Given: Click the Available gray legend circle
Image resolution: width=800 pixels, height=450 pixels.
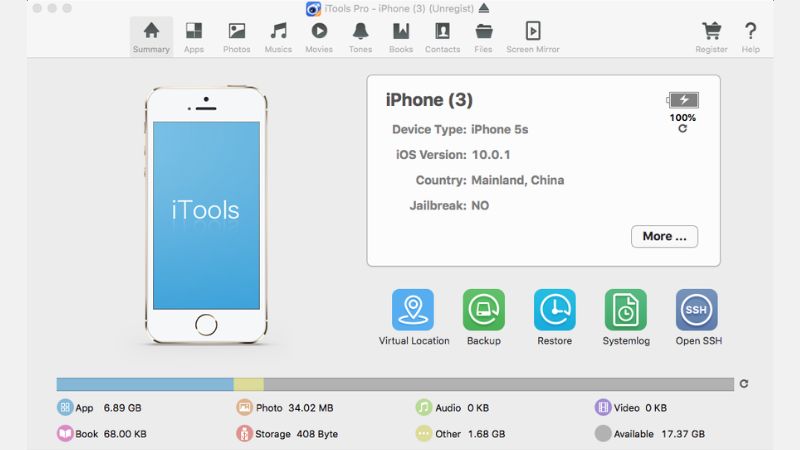Looking at the screenshot, I should (603, 434).
